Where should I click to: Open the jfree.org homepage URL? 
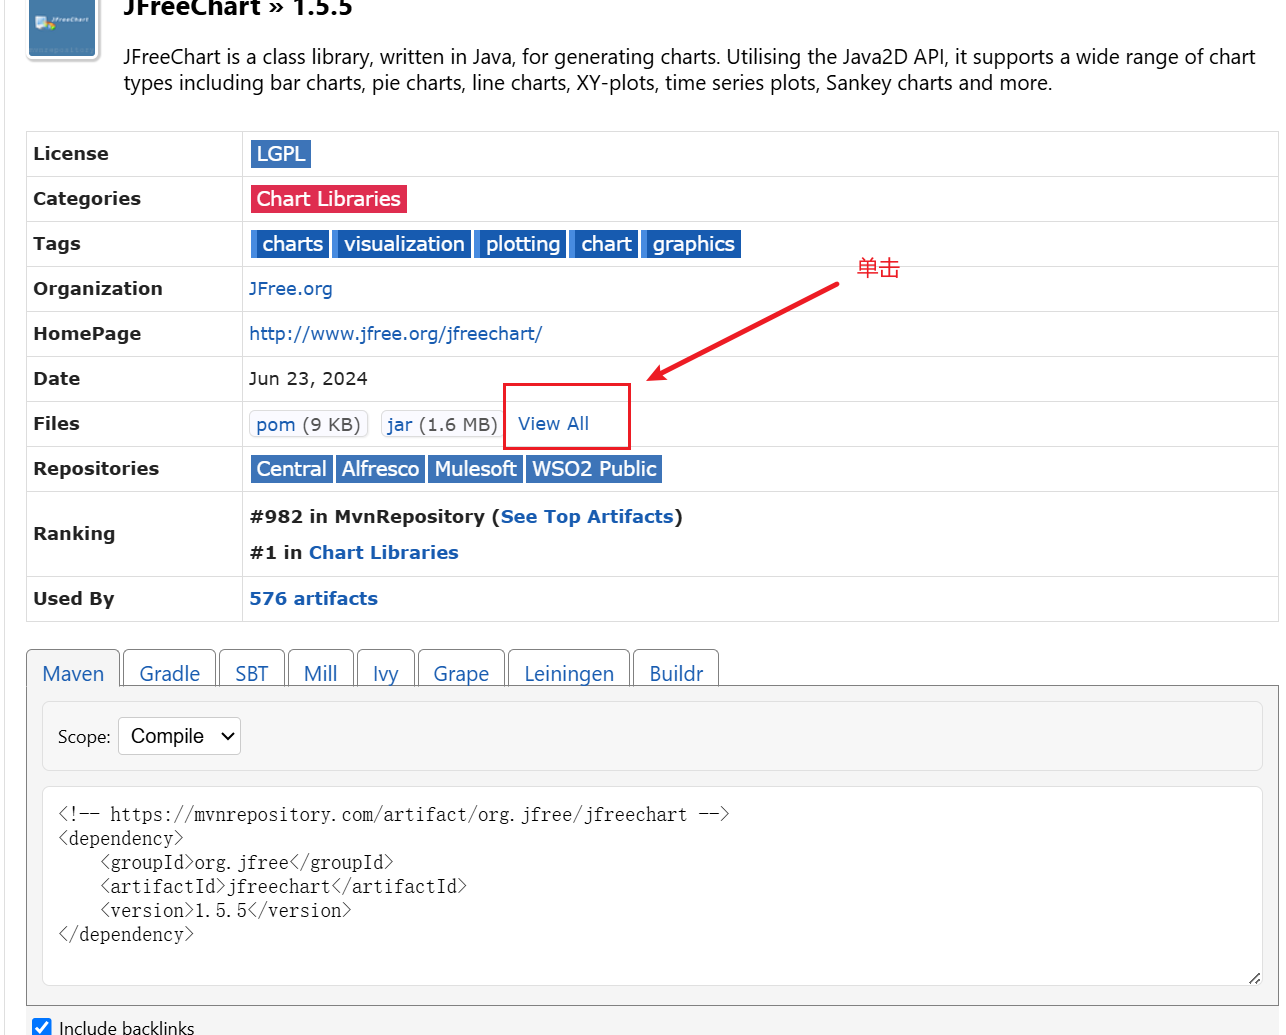tap(396, 334)
